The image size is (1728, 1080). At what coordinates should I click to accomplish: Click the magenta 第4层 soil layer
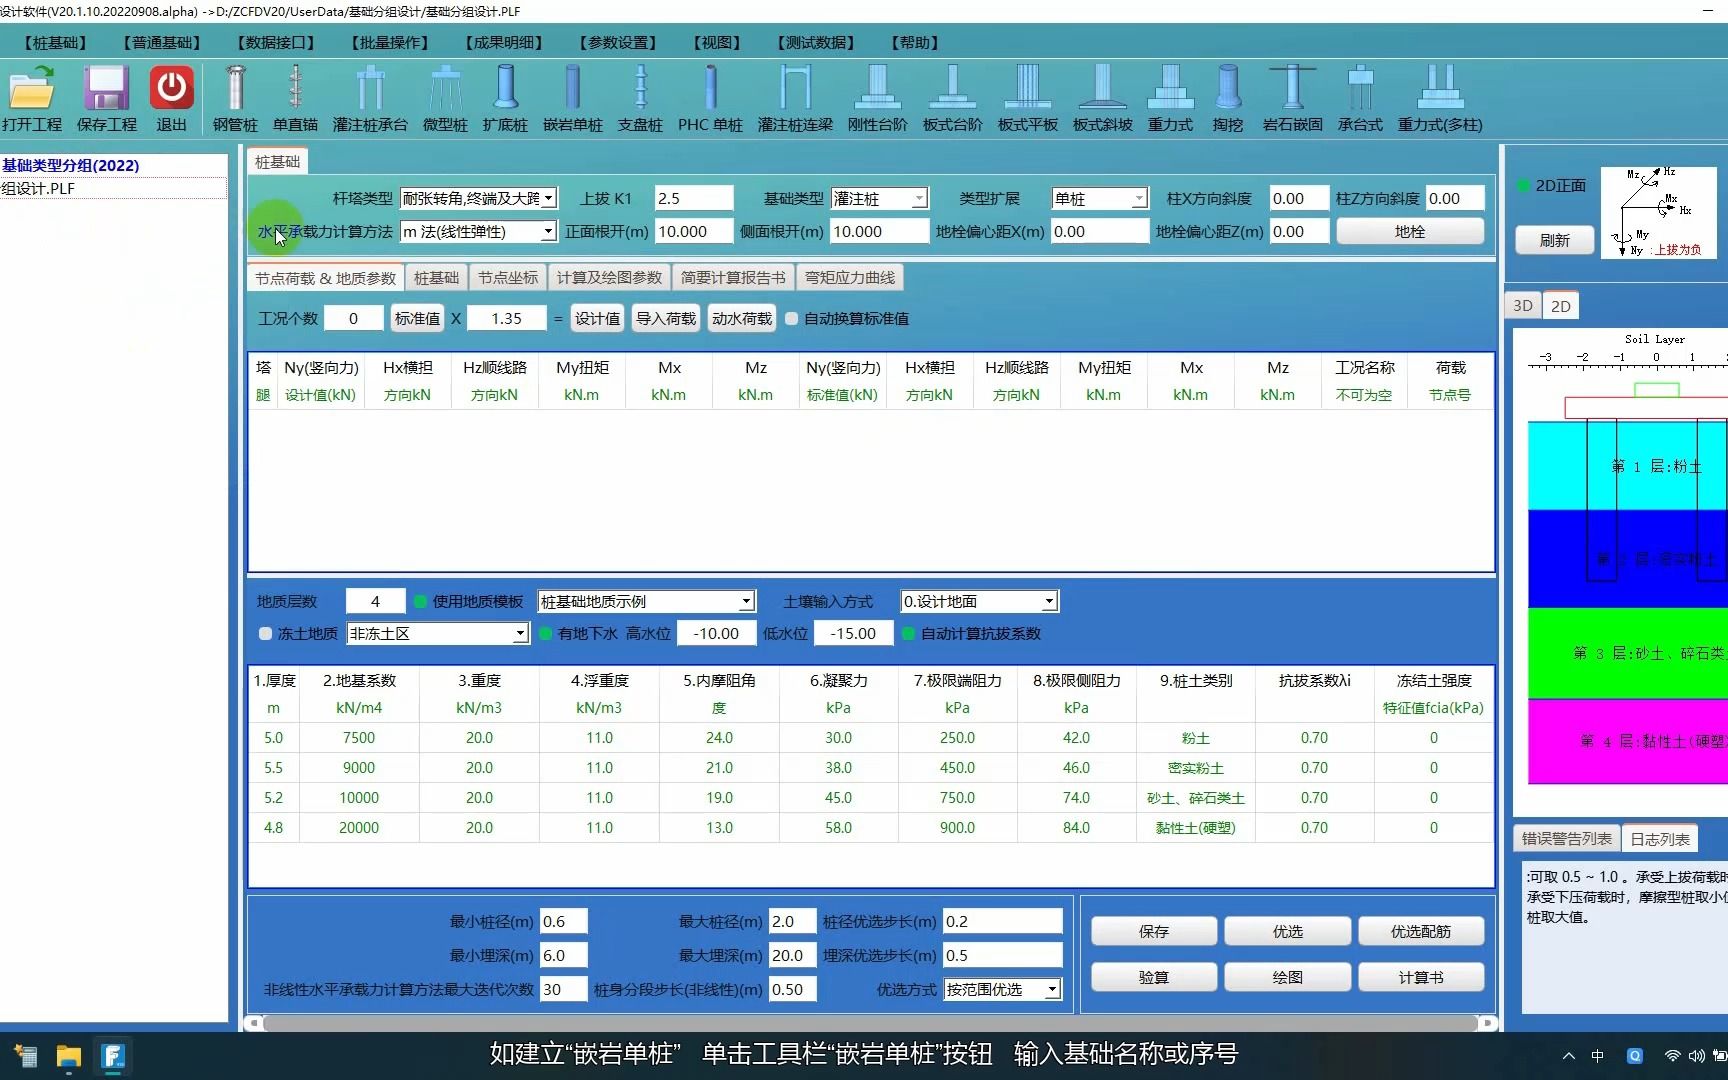(x=1627, y=741)
